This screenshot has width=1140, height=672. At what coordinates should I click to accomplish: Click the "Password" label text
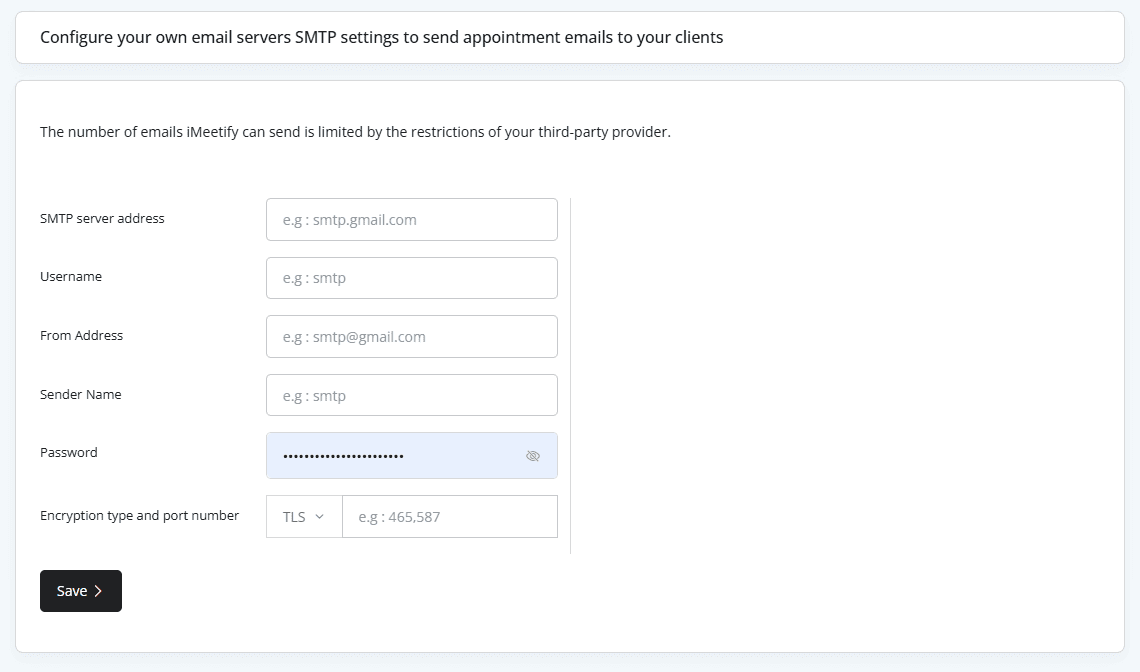coord(69,453)
